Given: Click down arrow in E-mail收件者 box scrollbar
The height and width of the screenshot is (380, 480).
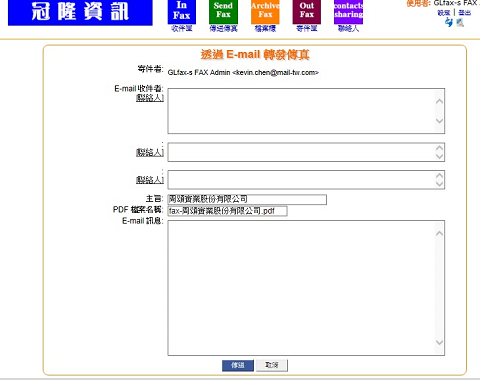Looking at the screenshot, I should (439, 121).
